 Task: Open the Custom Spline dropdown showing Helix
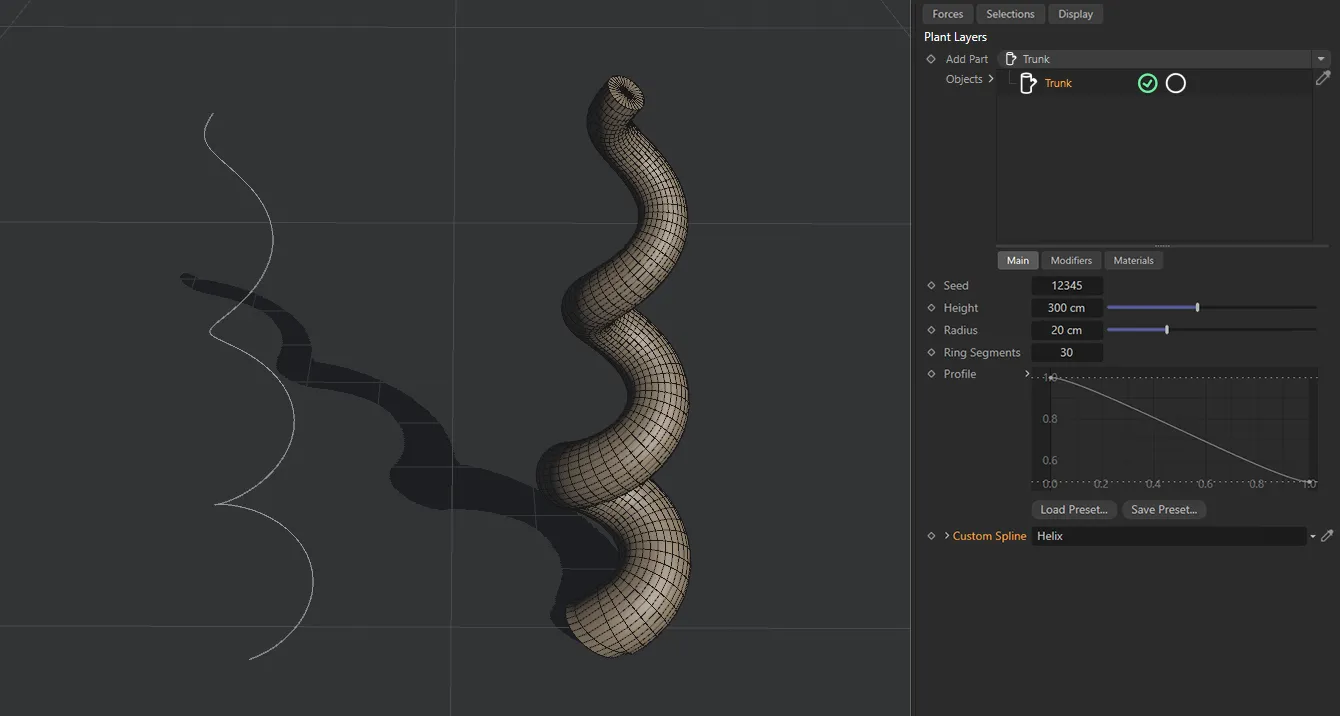click(1314, 535)
